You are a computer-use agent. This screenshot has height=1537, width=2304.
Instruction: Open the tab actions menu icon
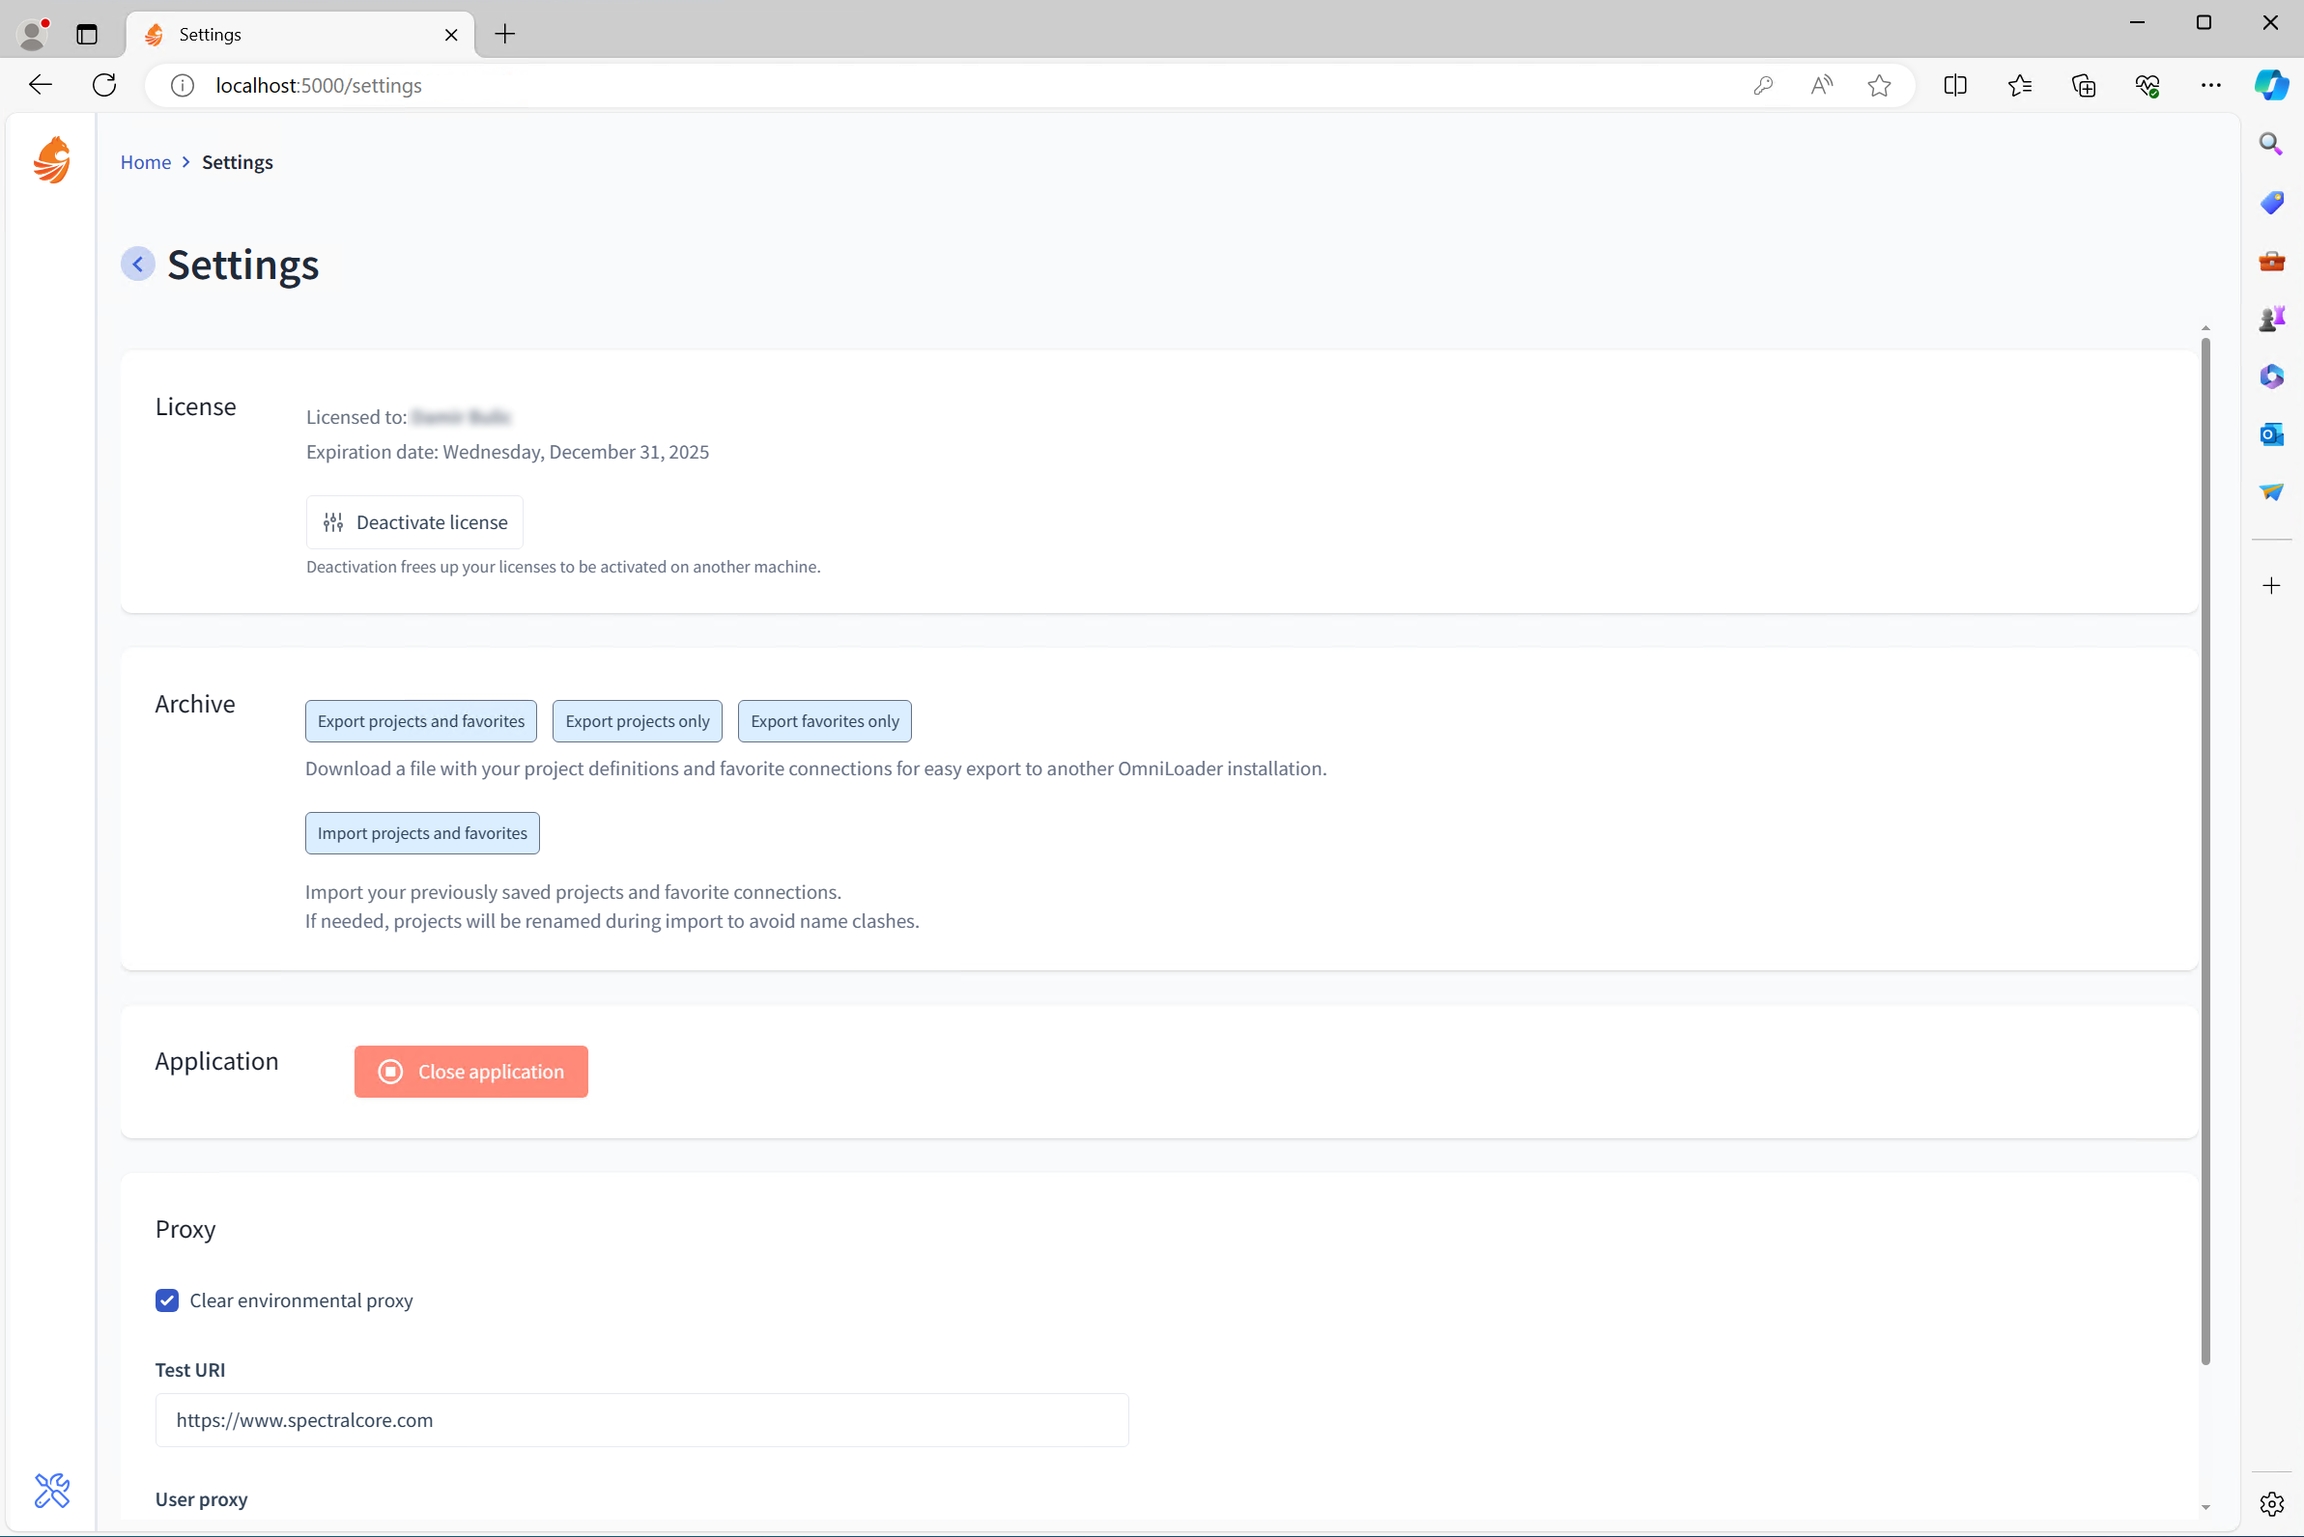(87, 35)
